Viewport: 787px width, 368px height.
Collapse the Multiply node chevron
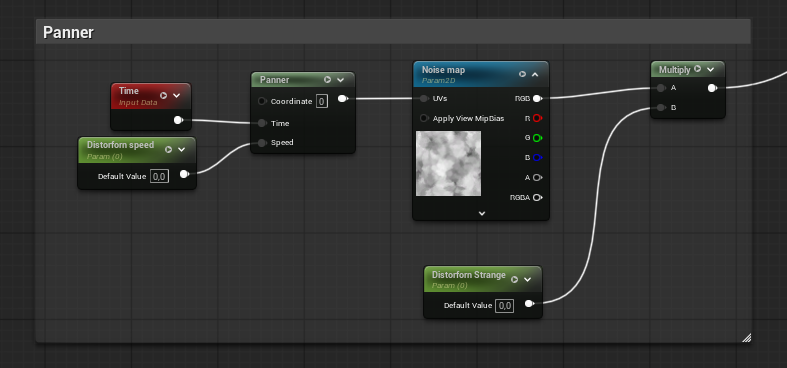[x=710, y=69]
